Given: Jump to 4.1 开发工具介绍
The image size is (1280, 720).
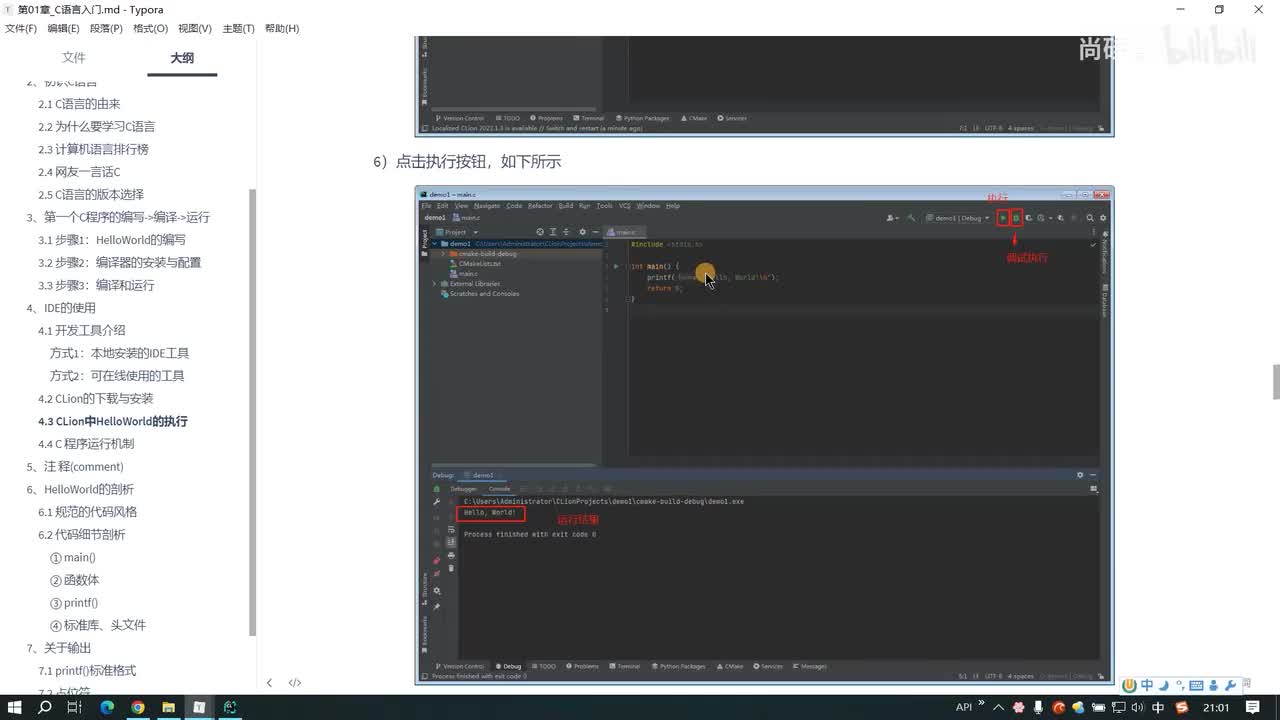Looking at the screenshot, I should pyautogui.click(x=82, y=331).
